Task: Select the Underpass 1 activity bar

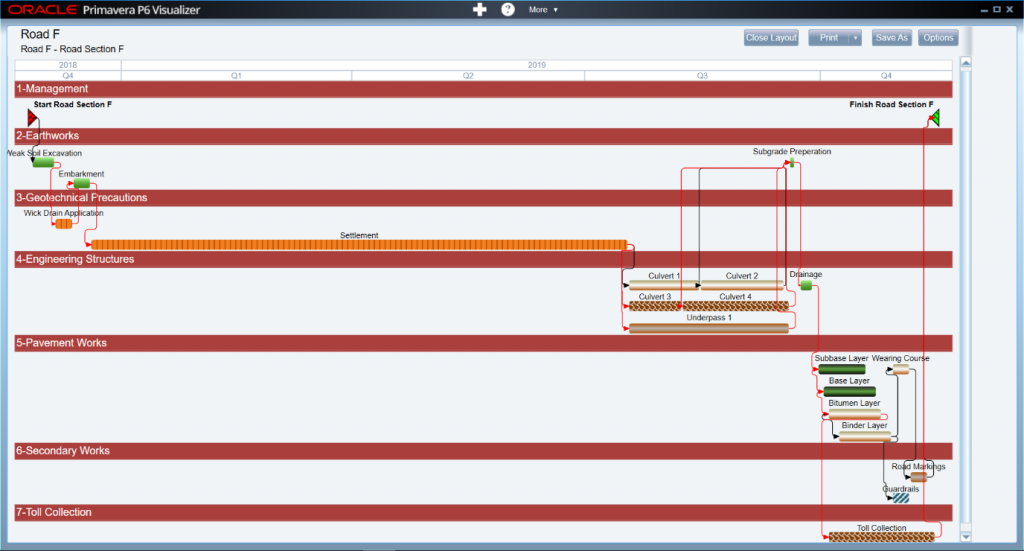Action: coord(709,328)
